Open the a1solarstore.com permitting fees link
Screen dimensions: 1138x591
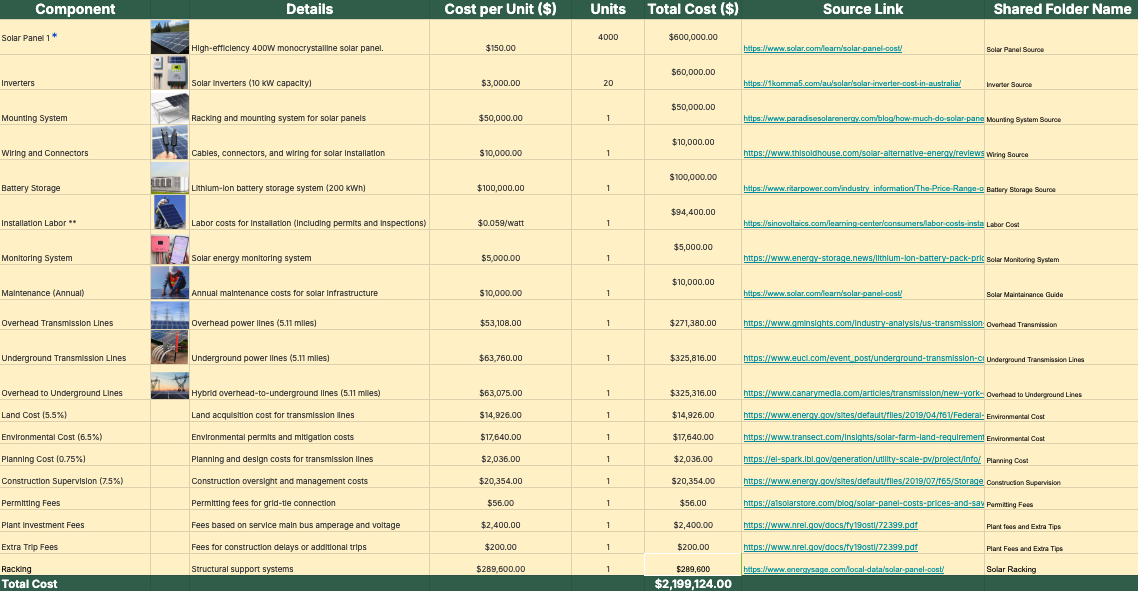(864, 503)
